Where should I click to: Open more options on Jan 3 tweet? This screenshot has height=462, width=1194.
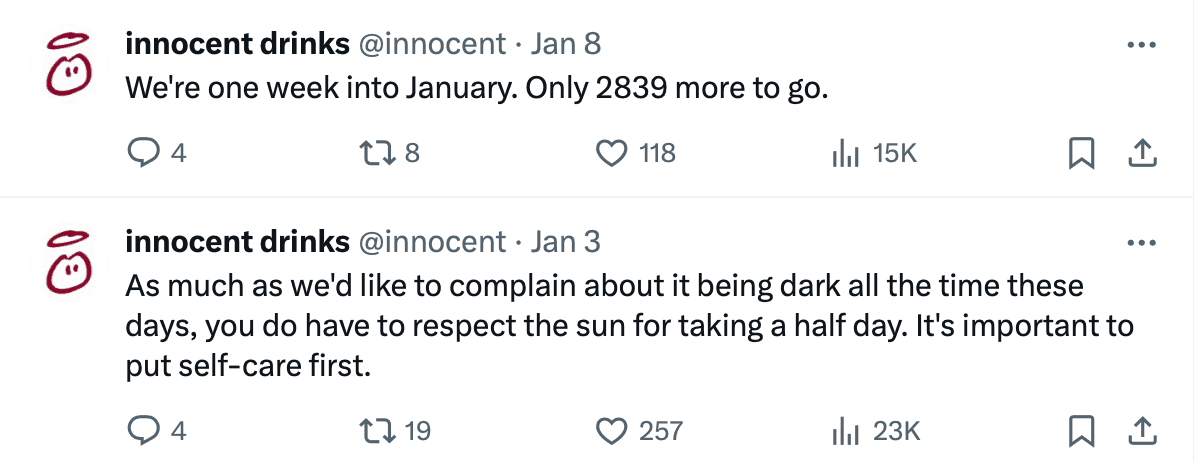tap(1141, 243)
